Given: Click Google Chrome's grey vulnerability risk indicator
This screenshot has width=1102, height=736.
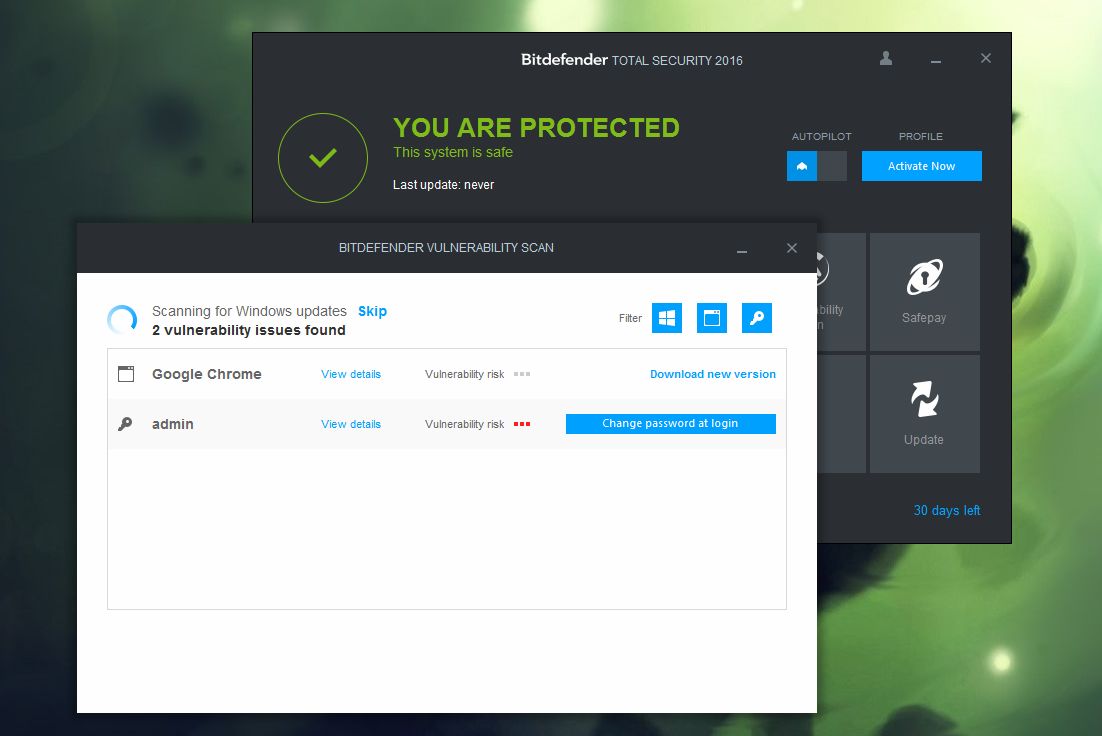Looking at the screenshot, I should click(x=522, y=374).
